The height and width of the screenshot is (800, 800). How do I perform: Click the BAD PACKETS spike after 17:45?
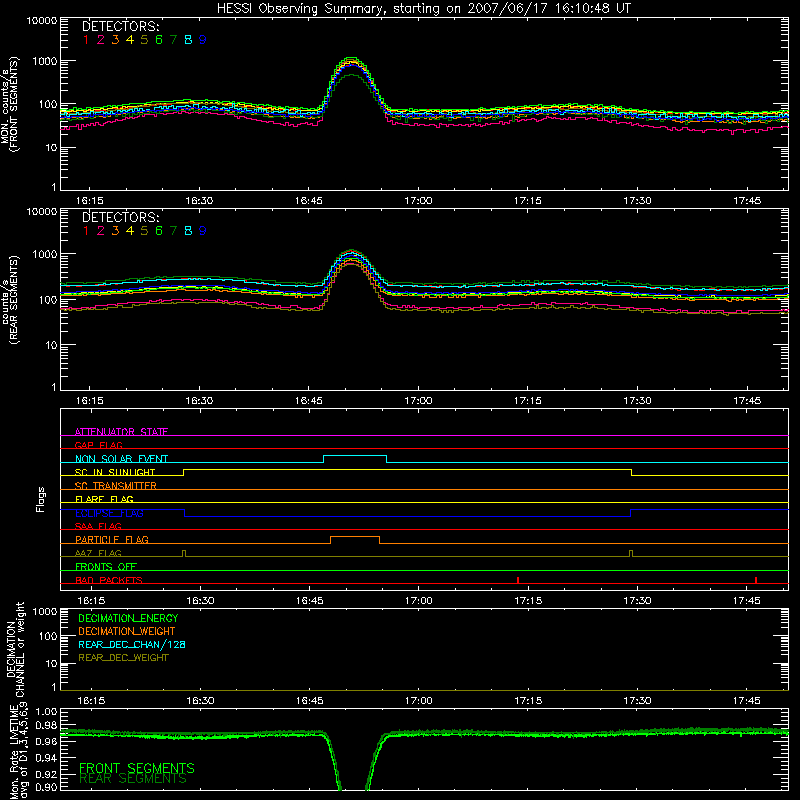point(756,580)
